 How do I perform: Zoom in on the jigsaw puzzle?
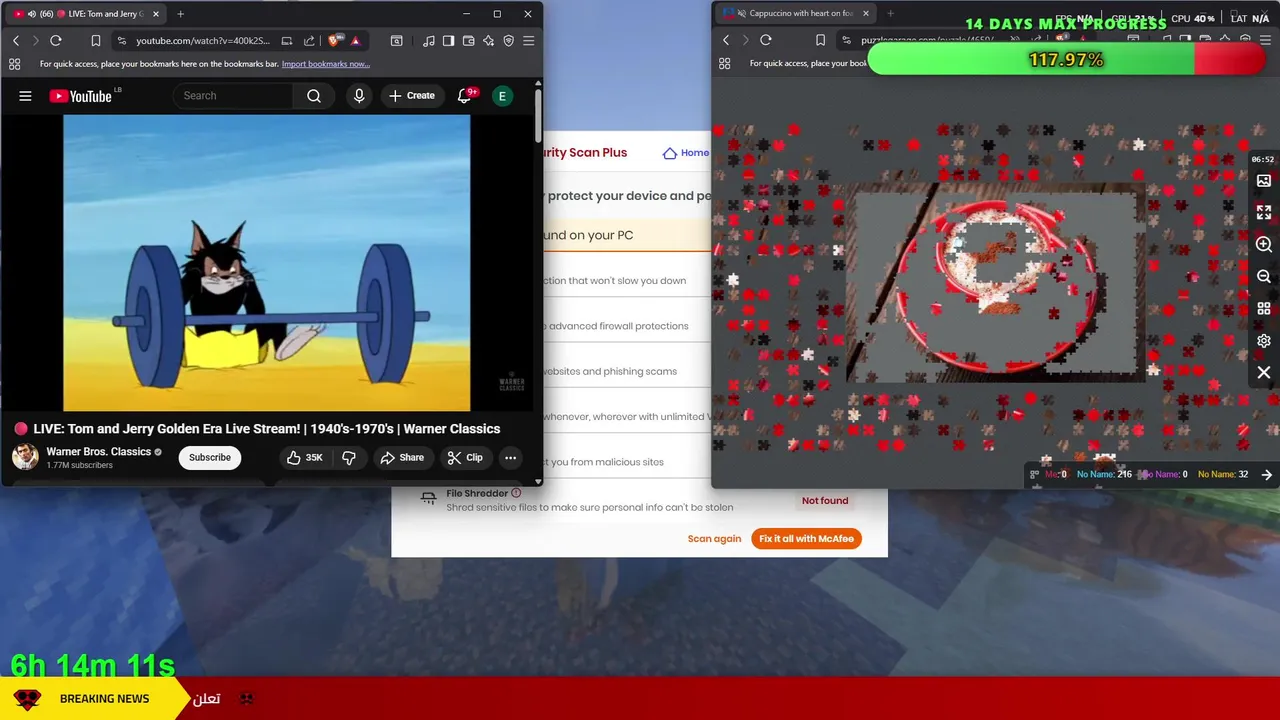pyautogui.click(x=1264, y=245)
